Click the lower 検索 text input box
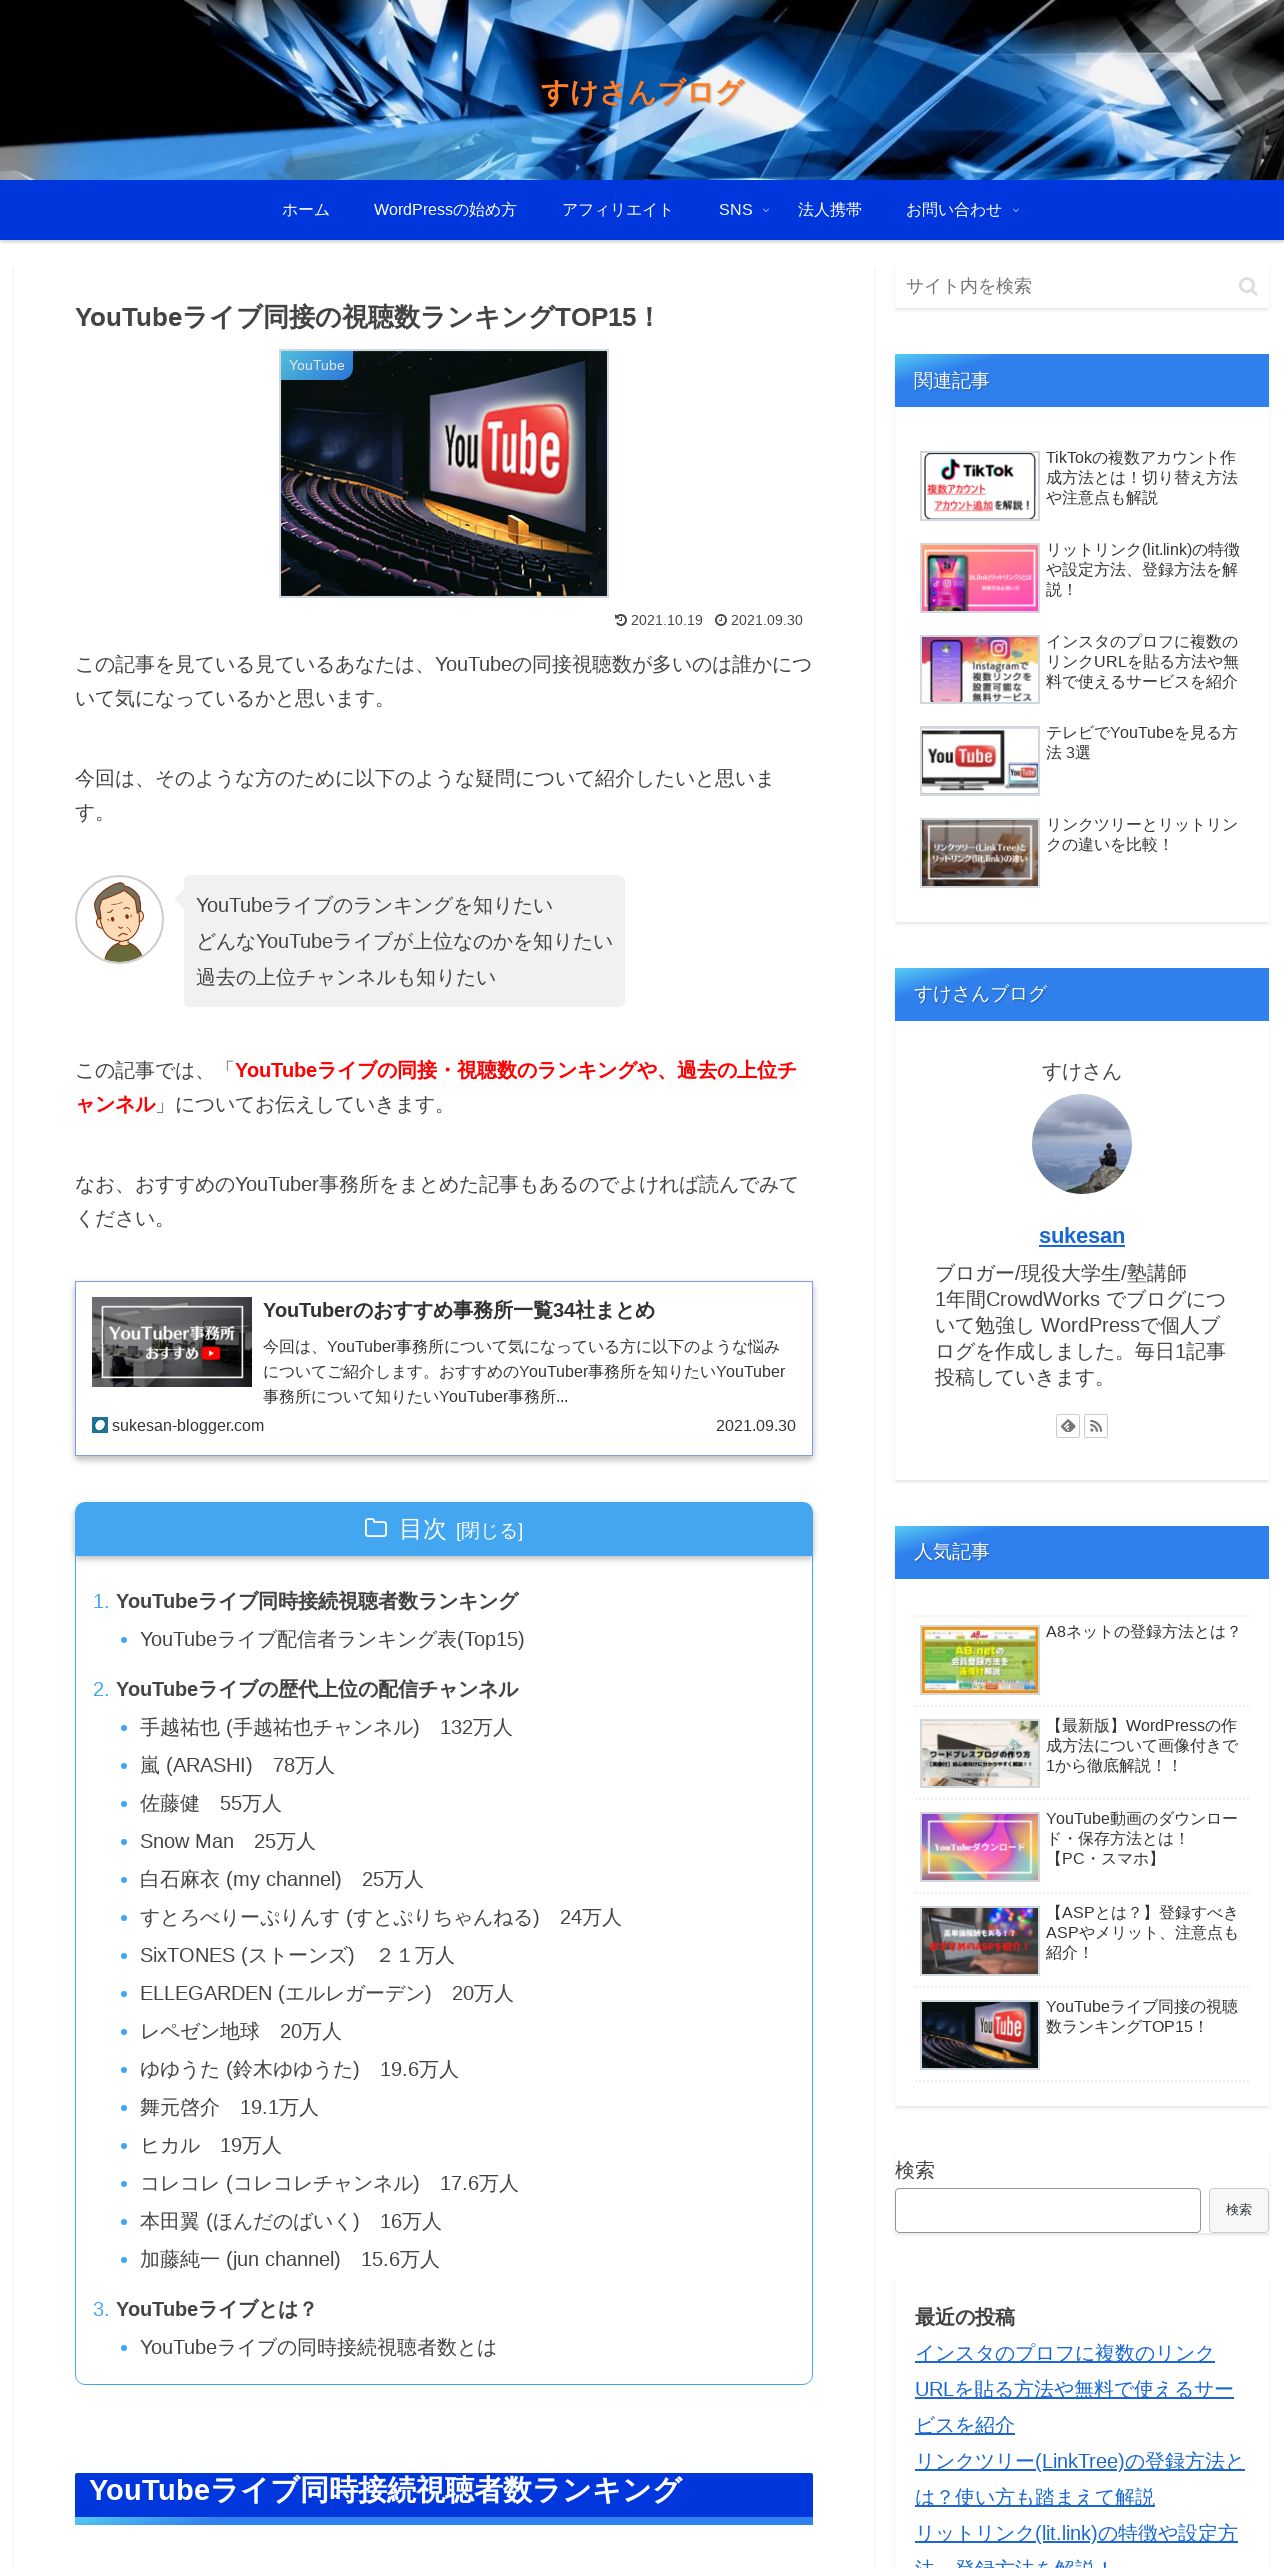This screenshot has width=1284, height=2568. (1047, 2210)
